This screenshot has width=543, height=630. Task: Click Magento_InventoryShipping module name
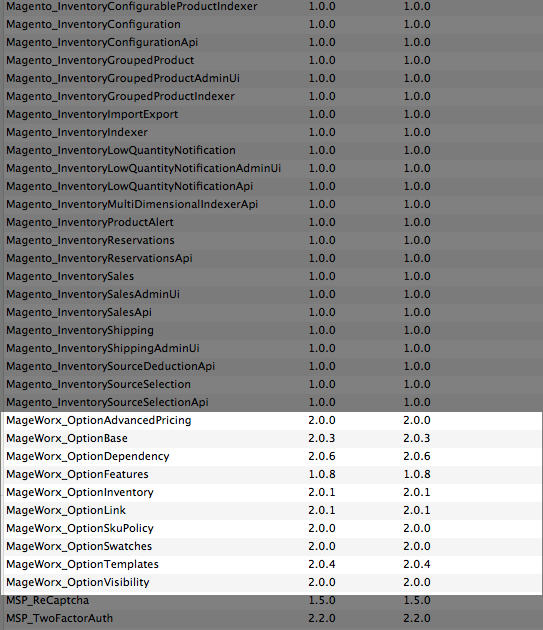pyautogui.click(x=80, y=331)
